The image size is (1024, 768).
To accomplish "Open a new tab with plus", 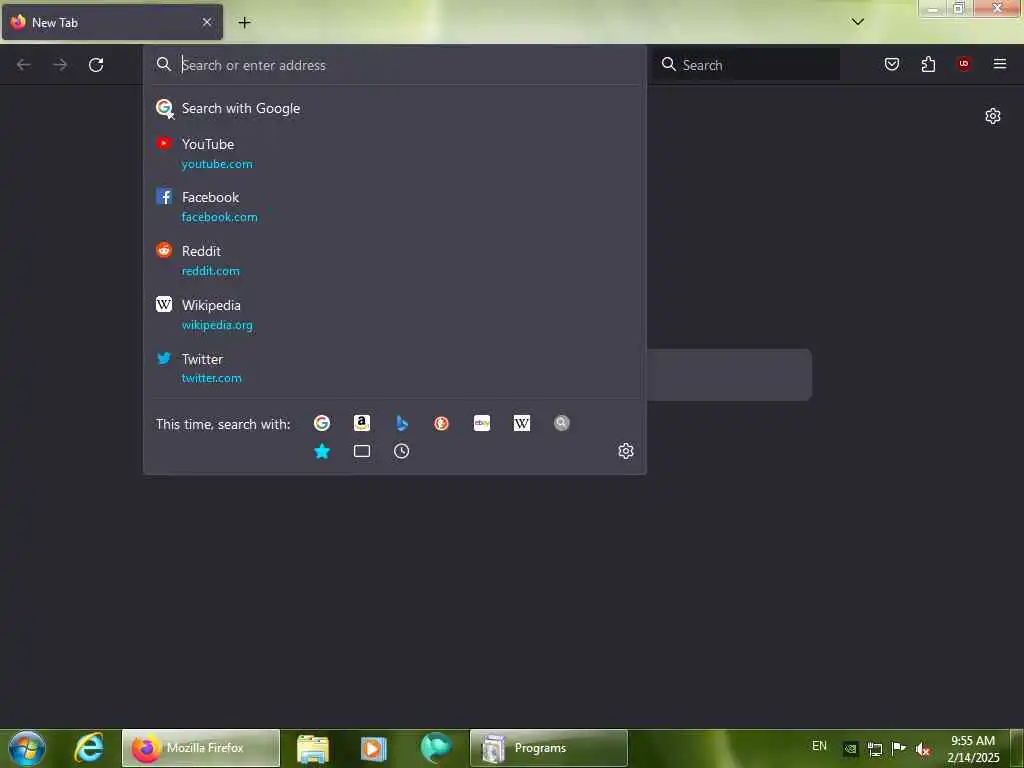I will [244, 22].
